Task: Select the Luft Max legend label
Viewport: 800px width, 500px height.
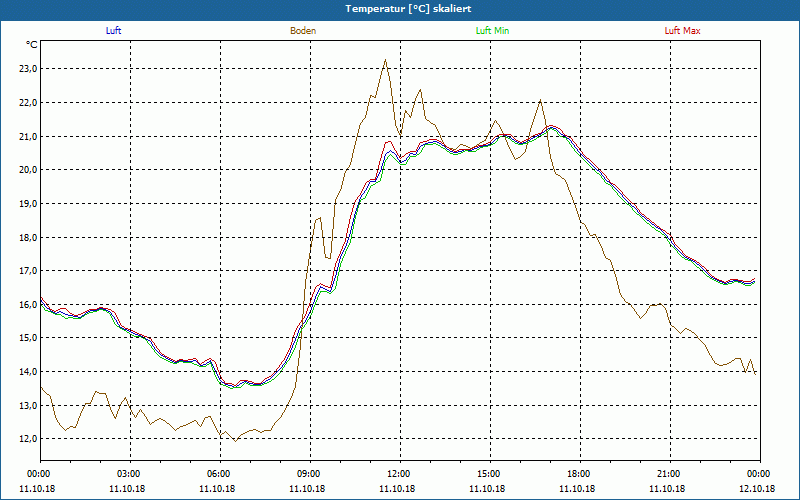Action: [x=682, y=31]
